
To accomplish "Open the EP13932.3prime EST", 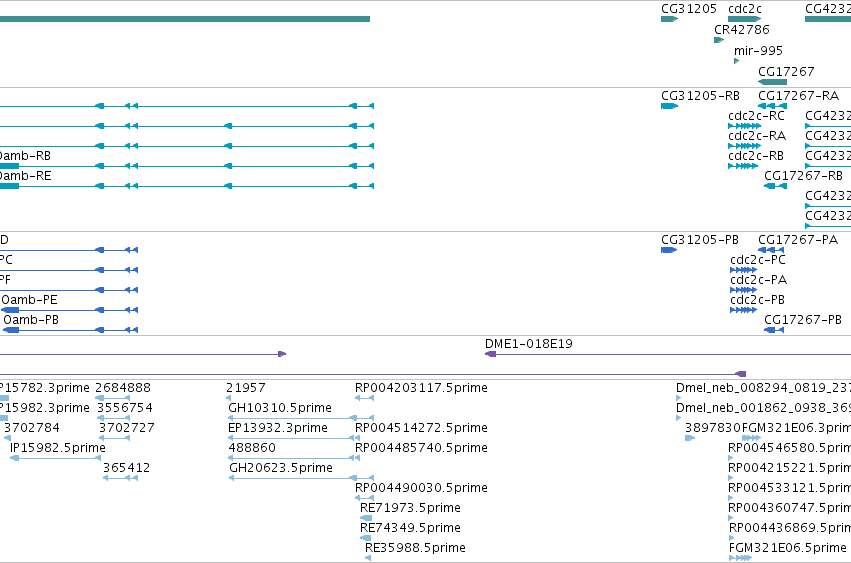I will point(293,438).
